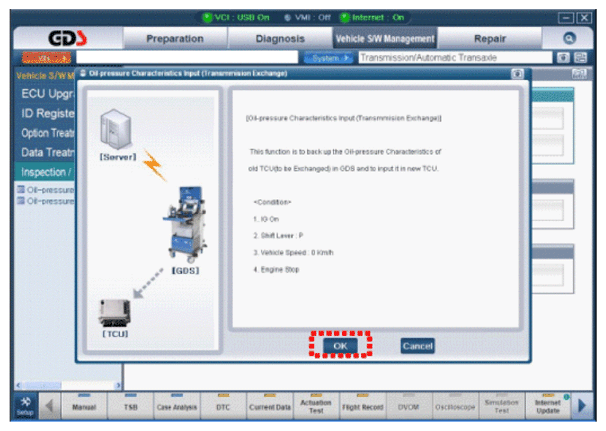Open Case Analysis toolbar item
This screenshot has width=606, height=431.
click(177, 406)
